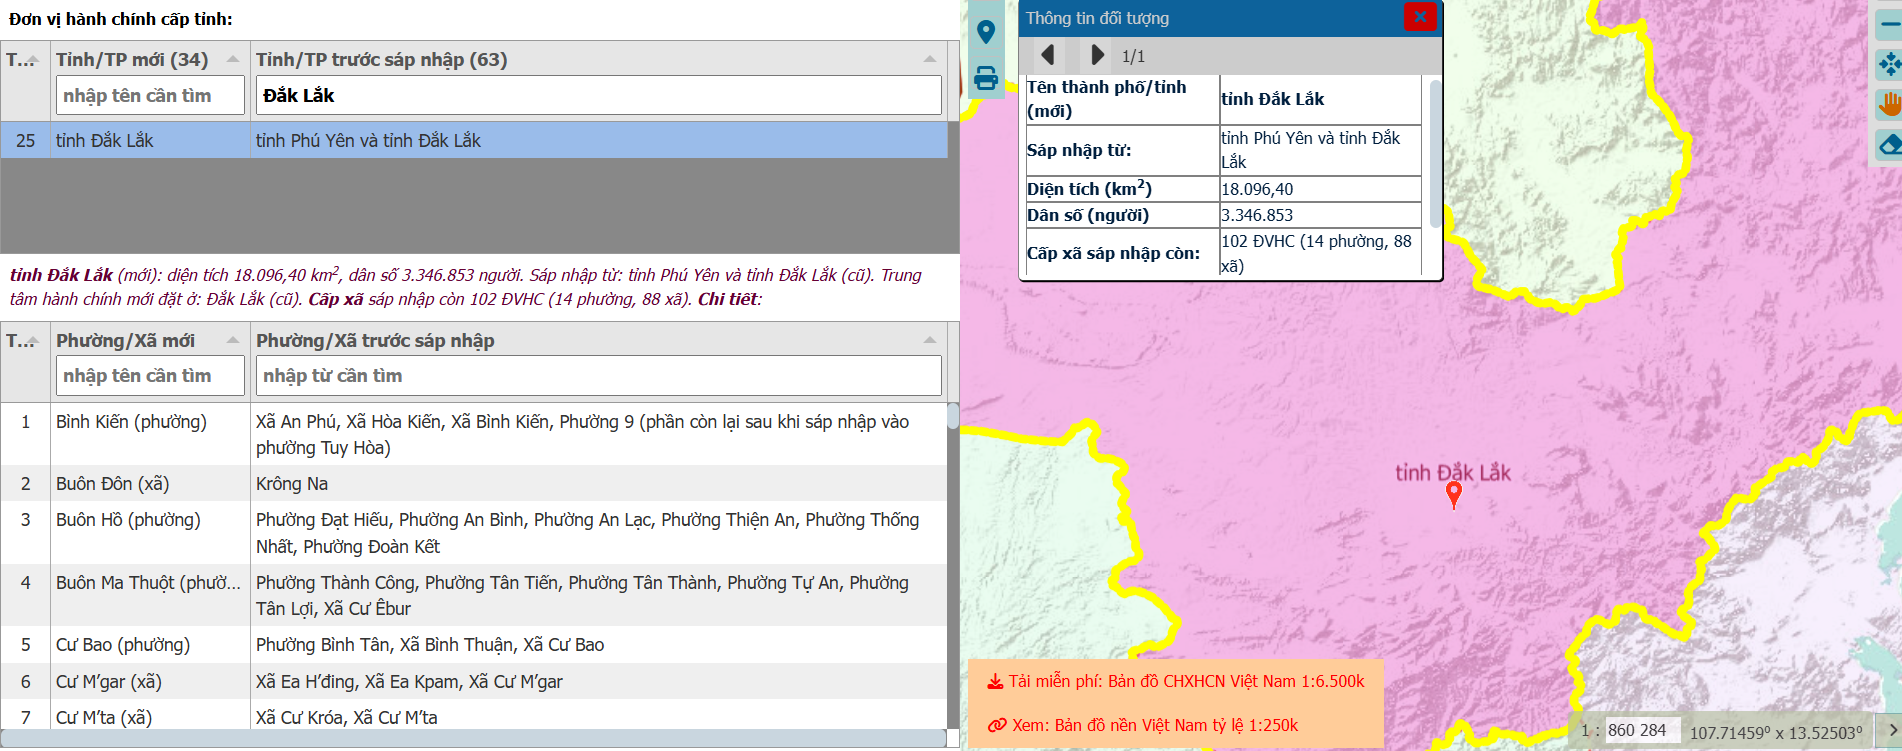Screen dimensions: 1902x751
Task: Select the orange pan hand tool
Action: [x=1889, y=104]
